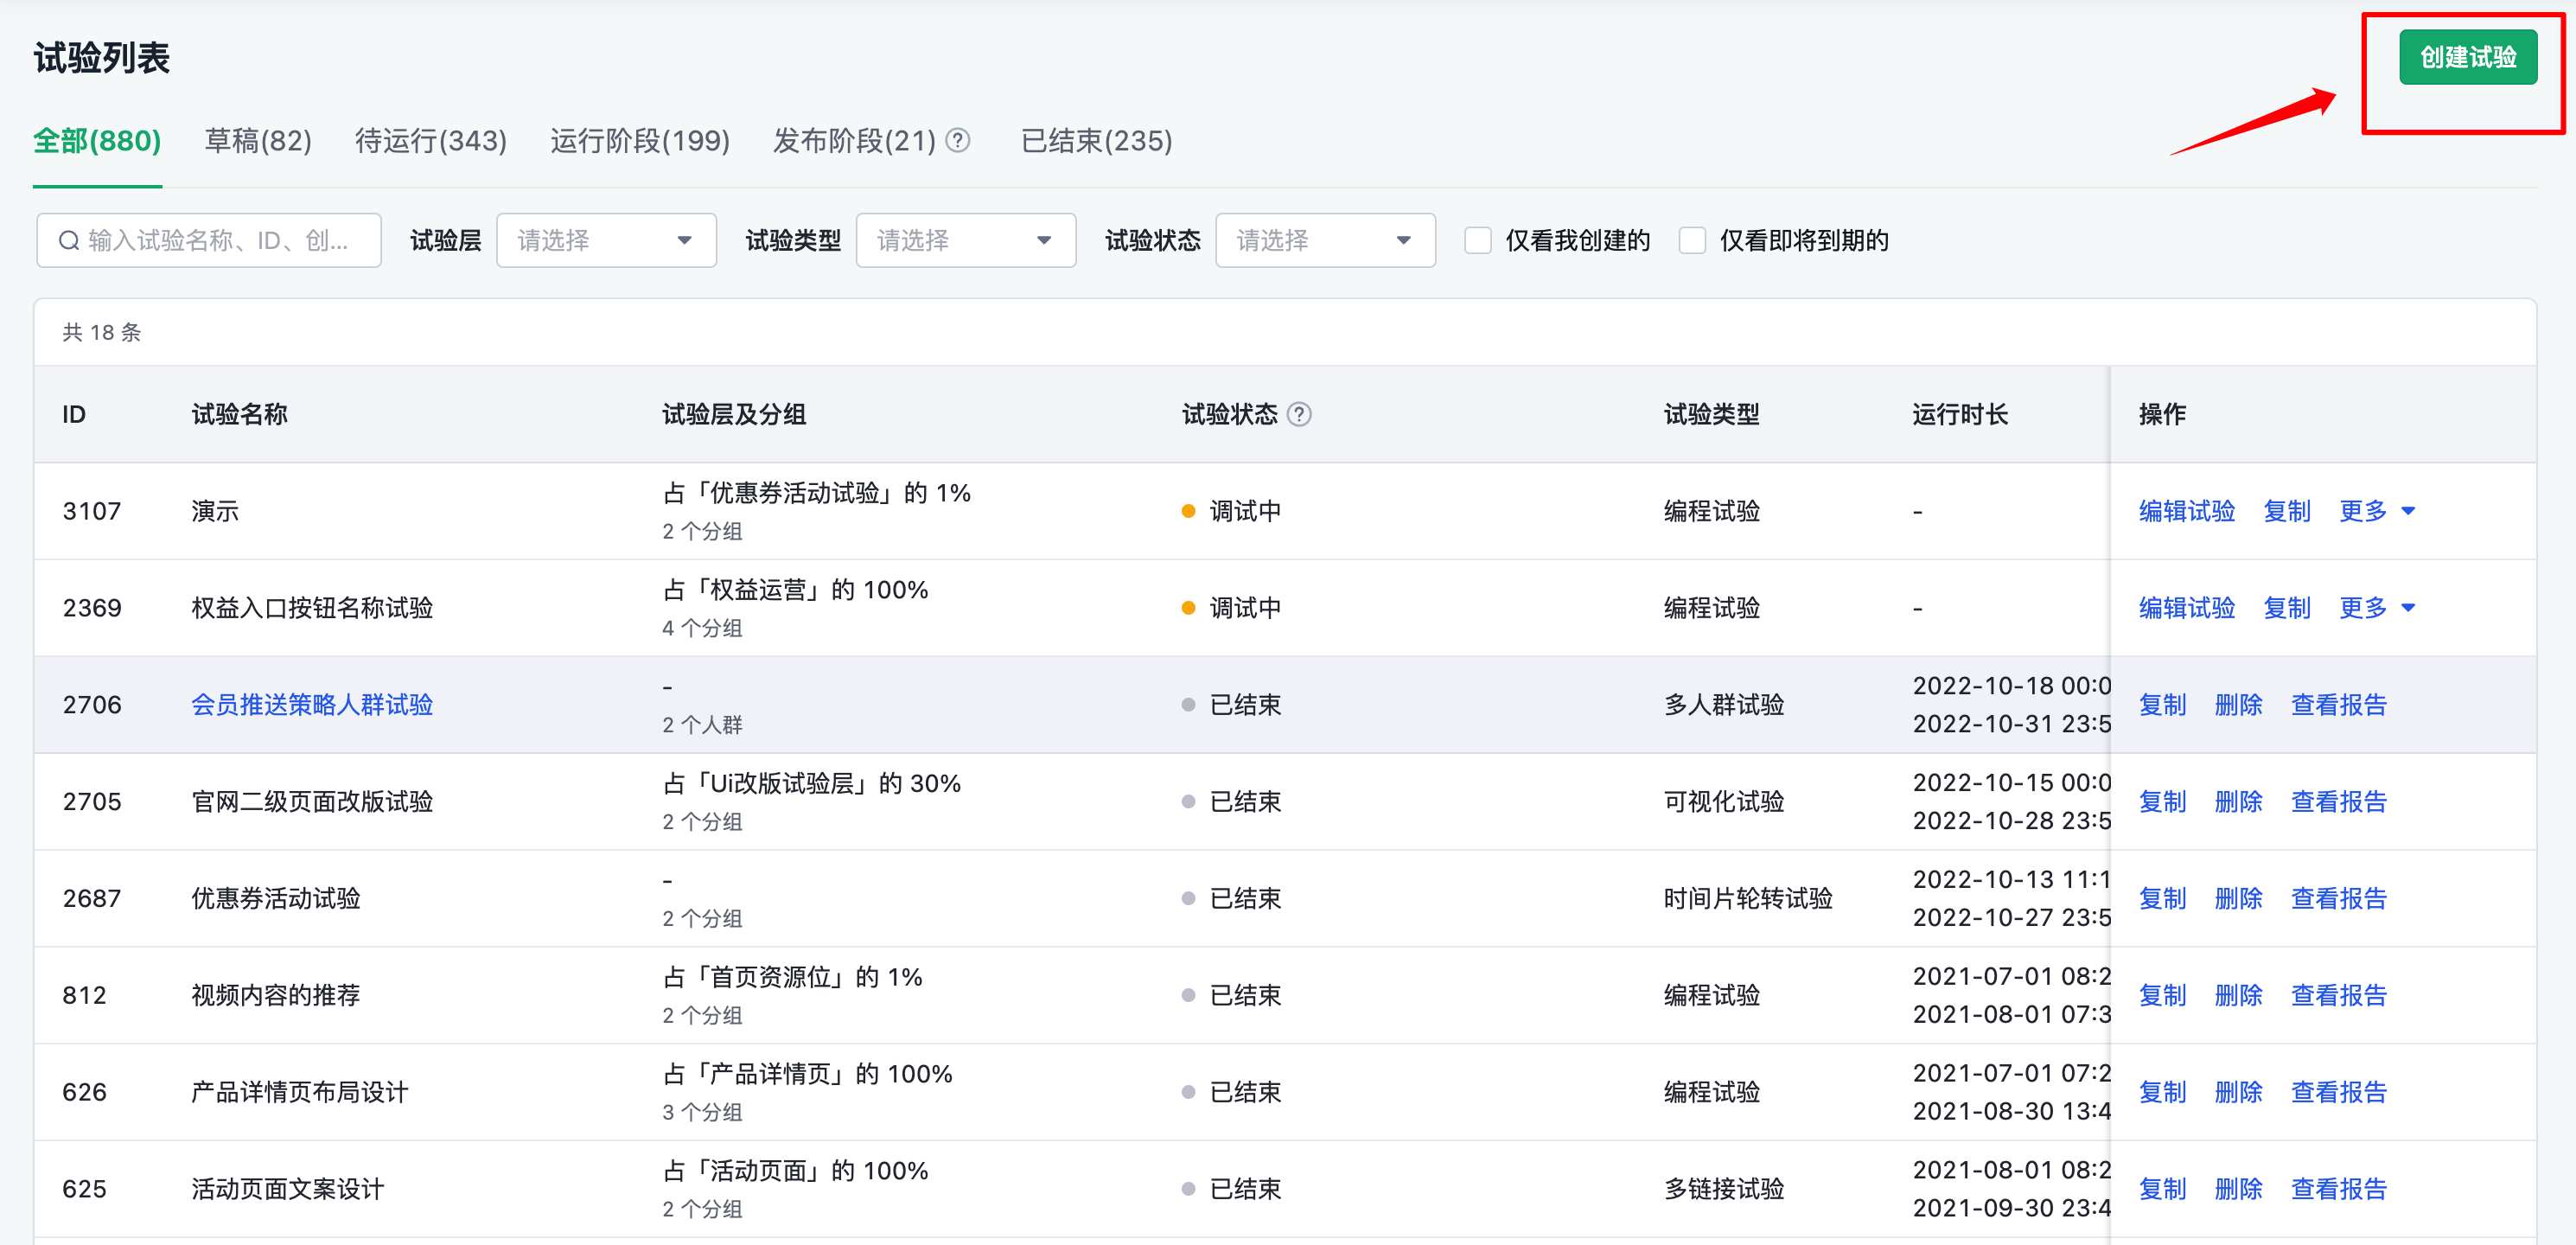Click 编辑试验 for 权益入口按钮名称试验
The height and width of the screenshot is (1245, 2576).
(x=2186, y=608)
